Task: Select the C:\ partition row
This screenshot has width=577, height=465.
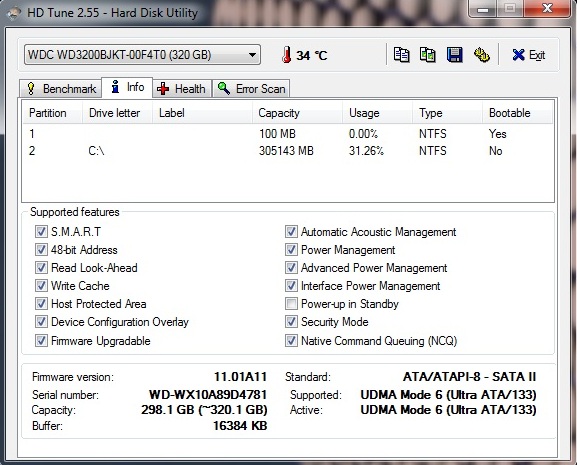Action: point(287,151)
